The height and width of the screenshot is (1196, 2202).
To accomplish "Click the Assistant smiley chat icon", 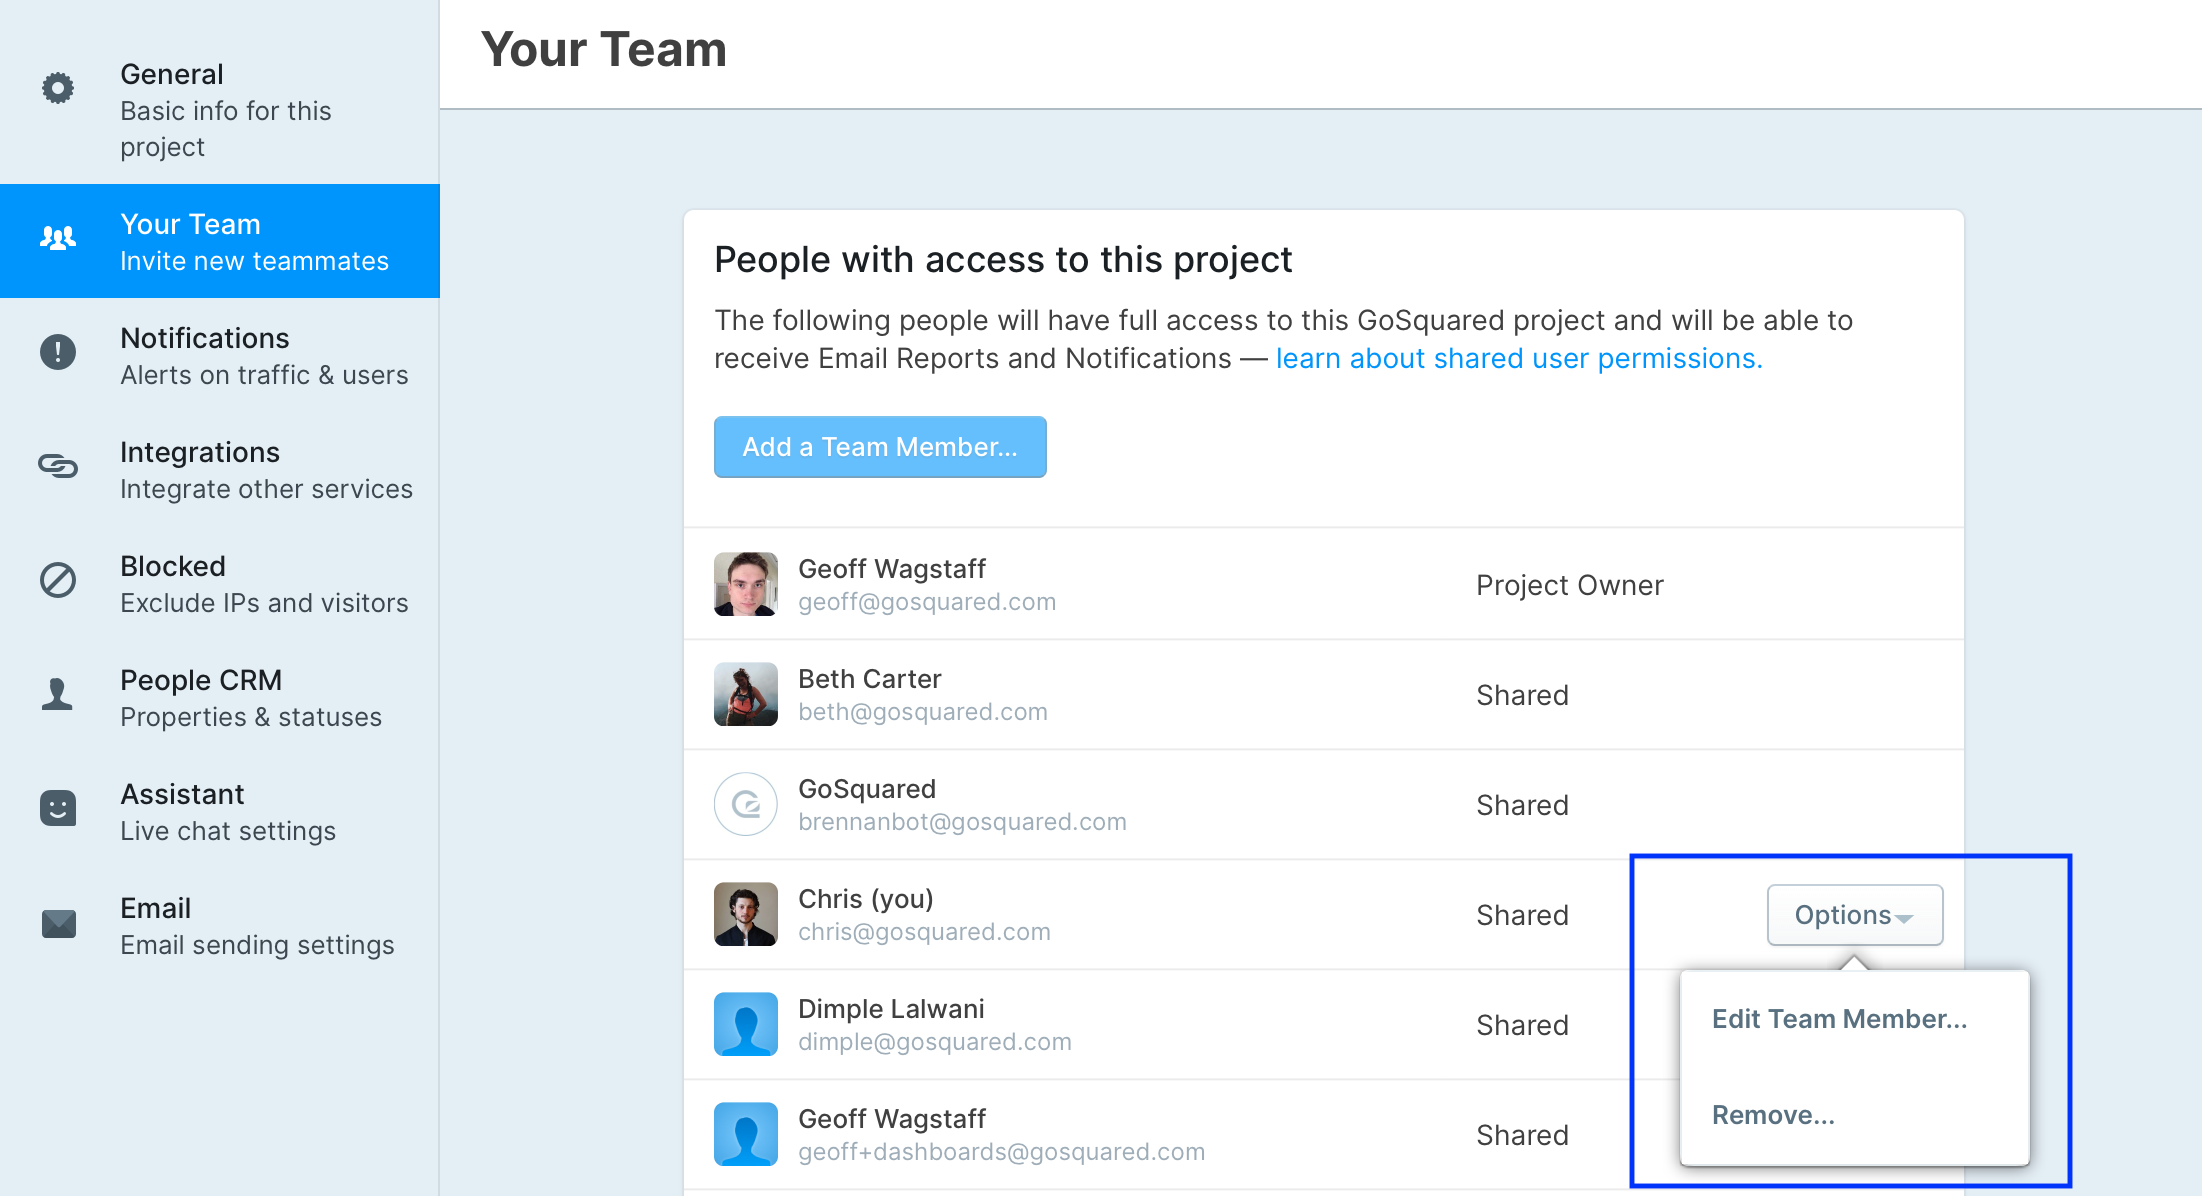I will pyautogui.click(x=58, y=808).
